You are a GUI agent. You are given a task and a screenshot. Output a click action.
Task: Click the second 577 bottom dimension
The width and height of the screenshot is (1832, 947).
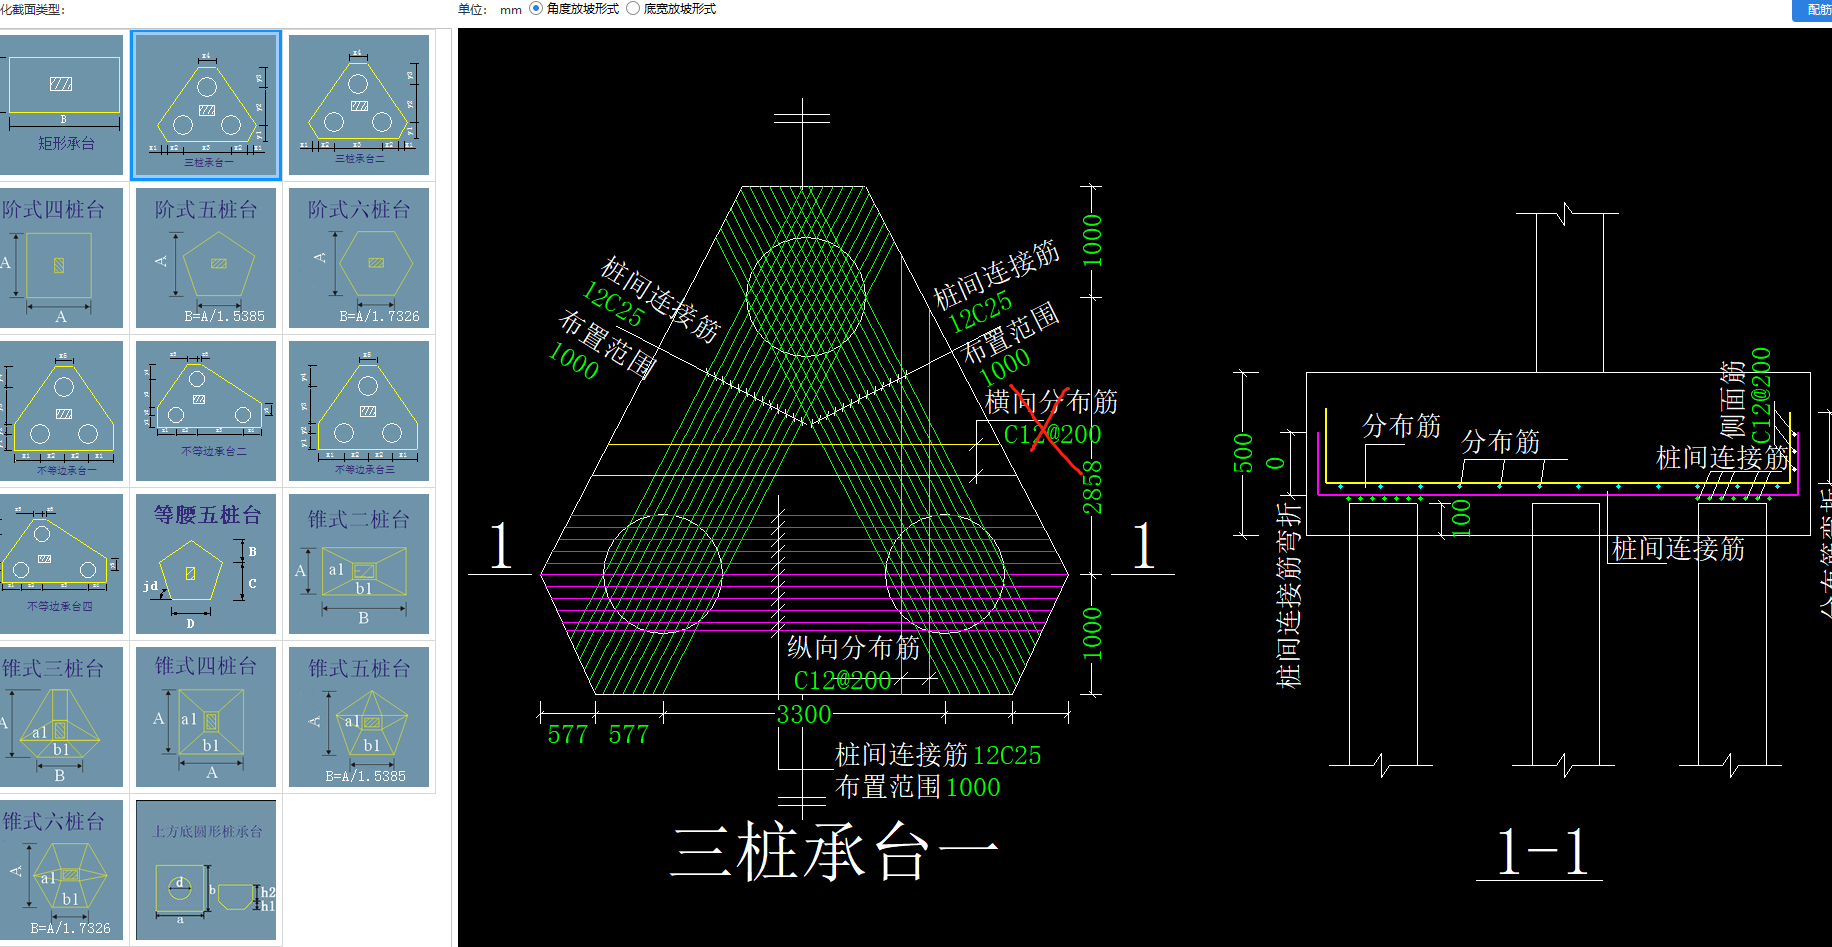629,735
